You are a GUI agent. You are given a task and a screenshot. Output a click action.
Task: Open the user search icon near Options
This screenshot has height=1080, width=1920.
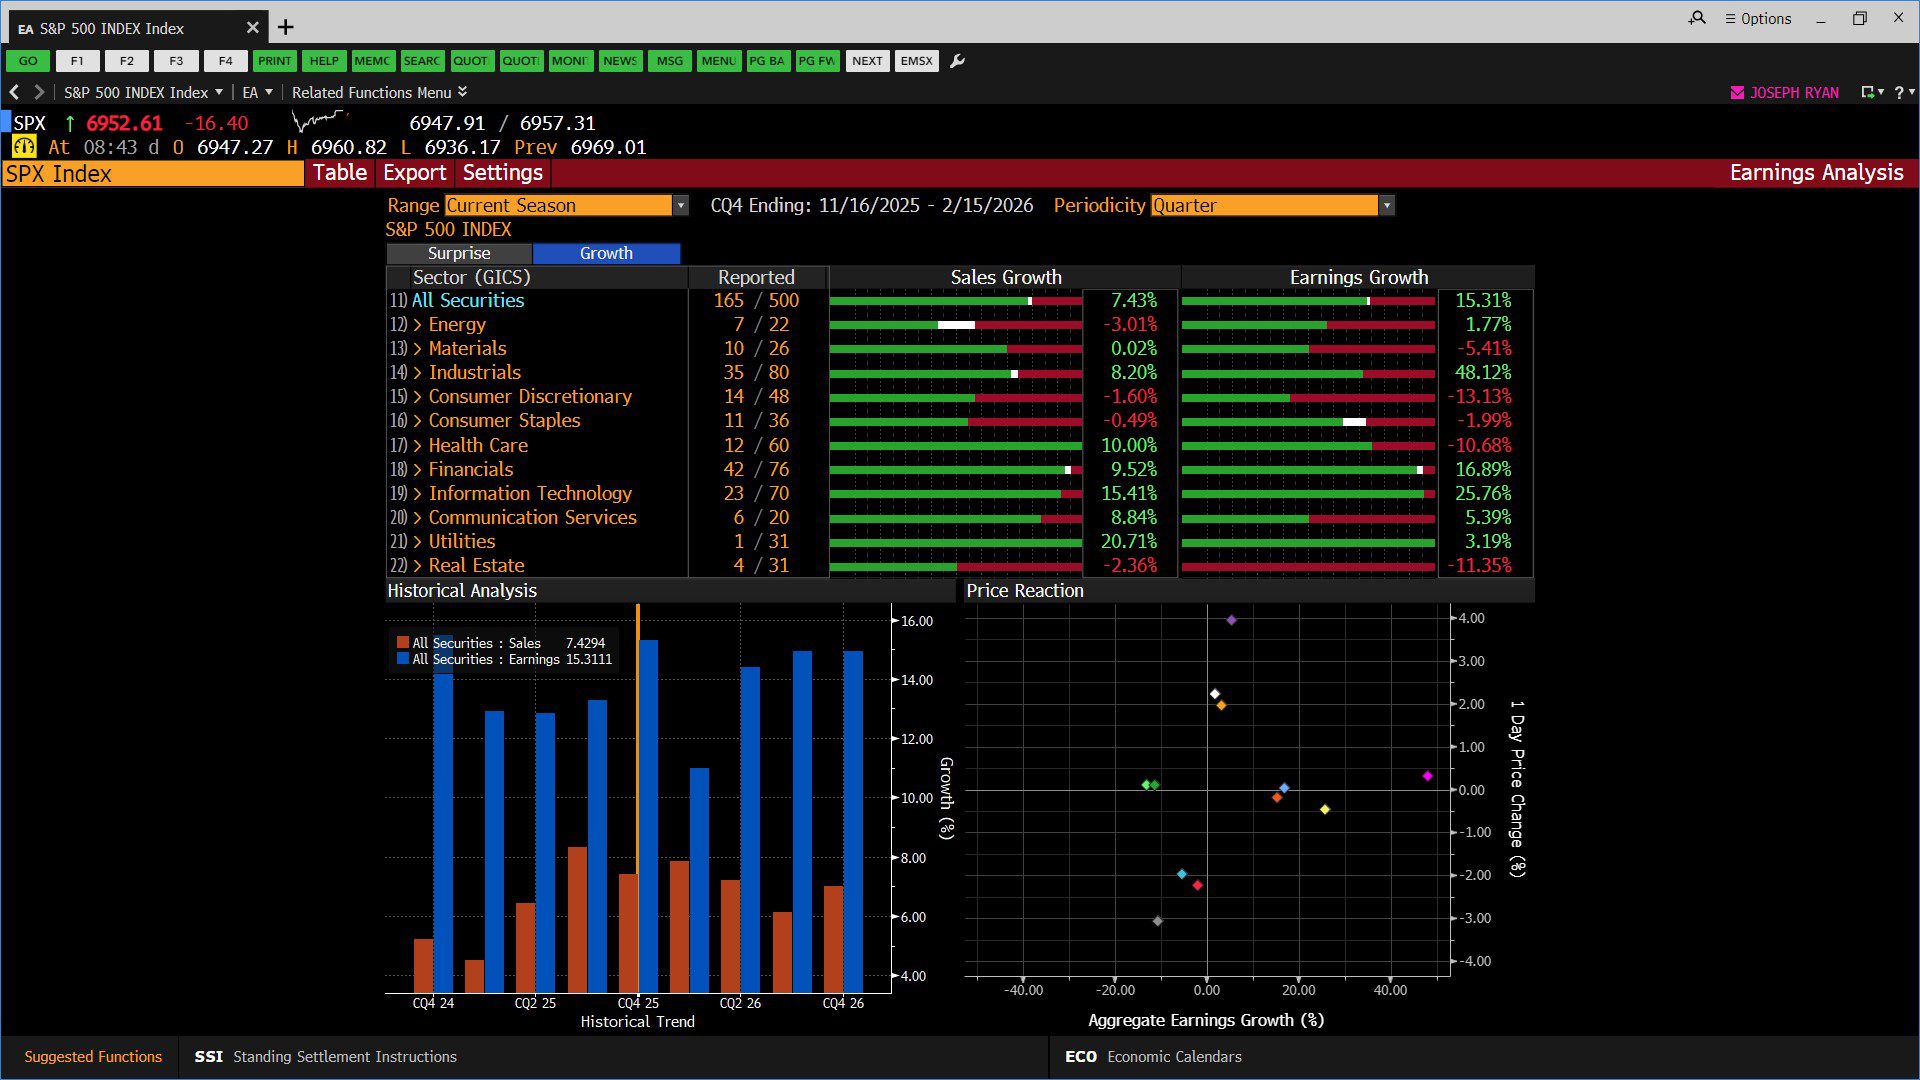click(1697, 18)
